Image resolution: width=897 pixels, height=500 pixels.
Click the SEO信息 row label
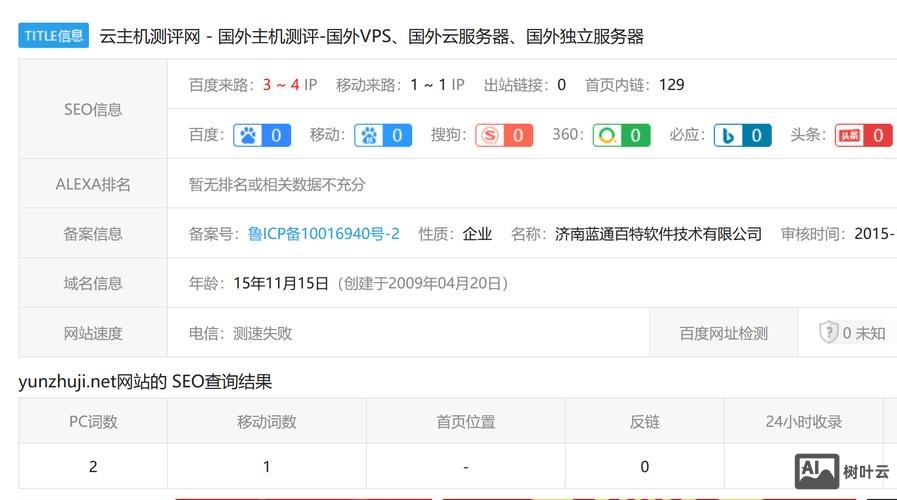93,109
